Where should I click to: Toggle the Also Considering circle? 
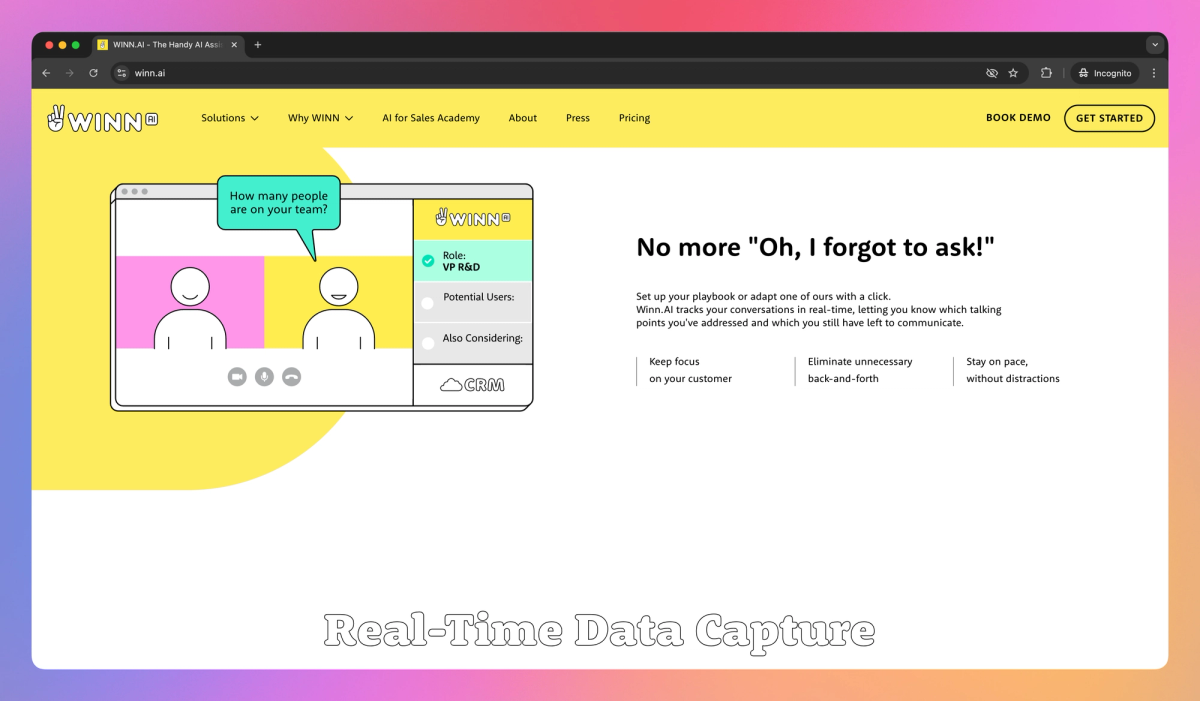tap(428, 343)
